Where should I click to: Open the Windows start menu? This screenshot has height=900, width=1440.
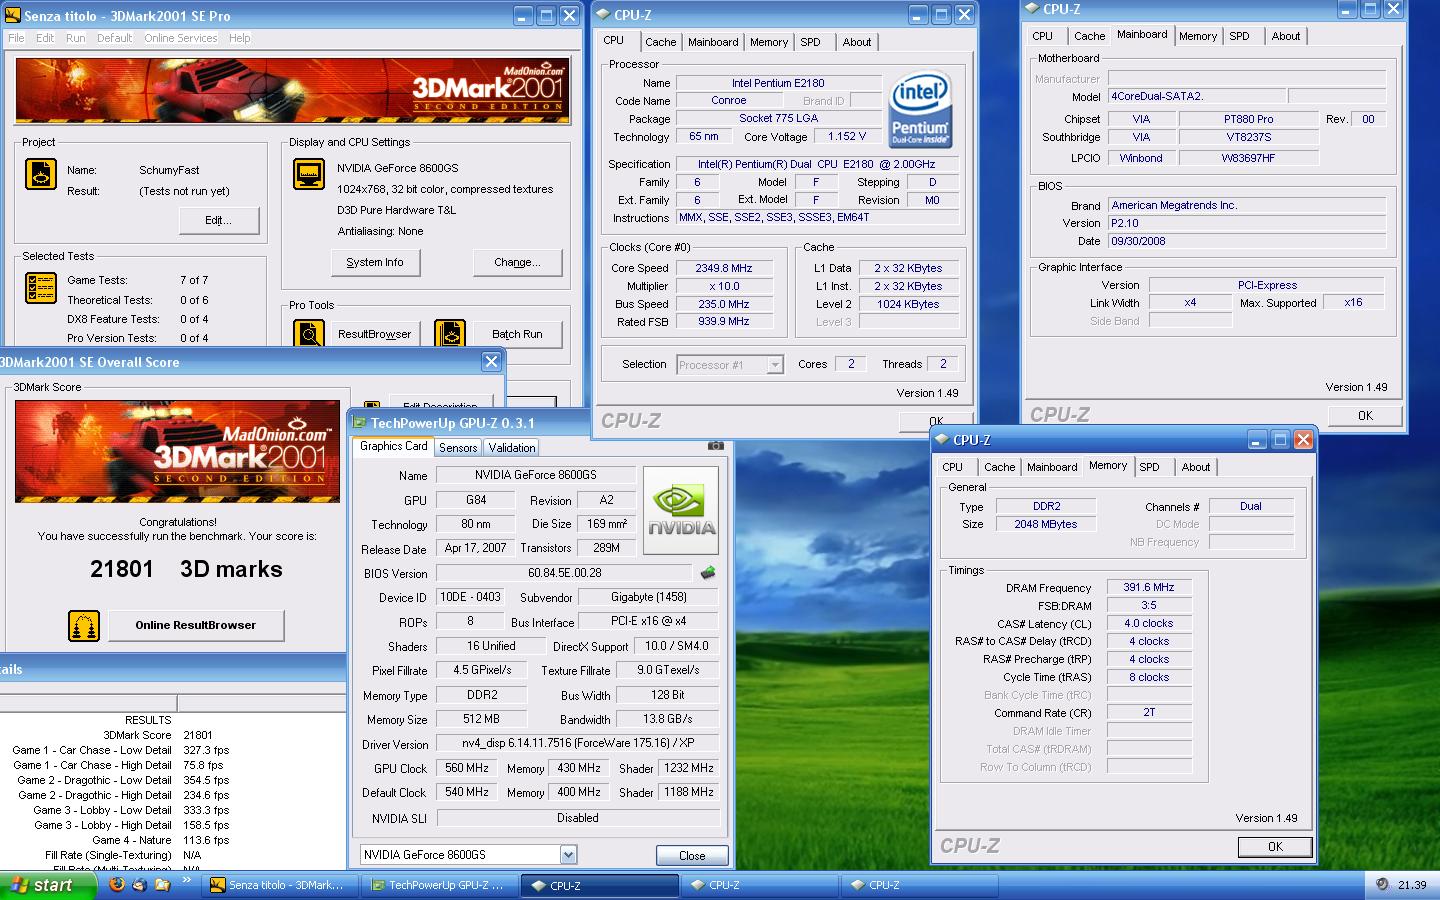tap(48, 885)
